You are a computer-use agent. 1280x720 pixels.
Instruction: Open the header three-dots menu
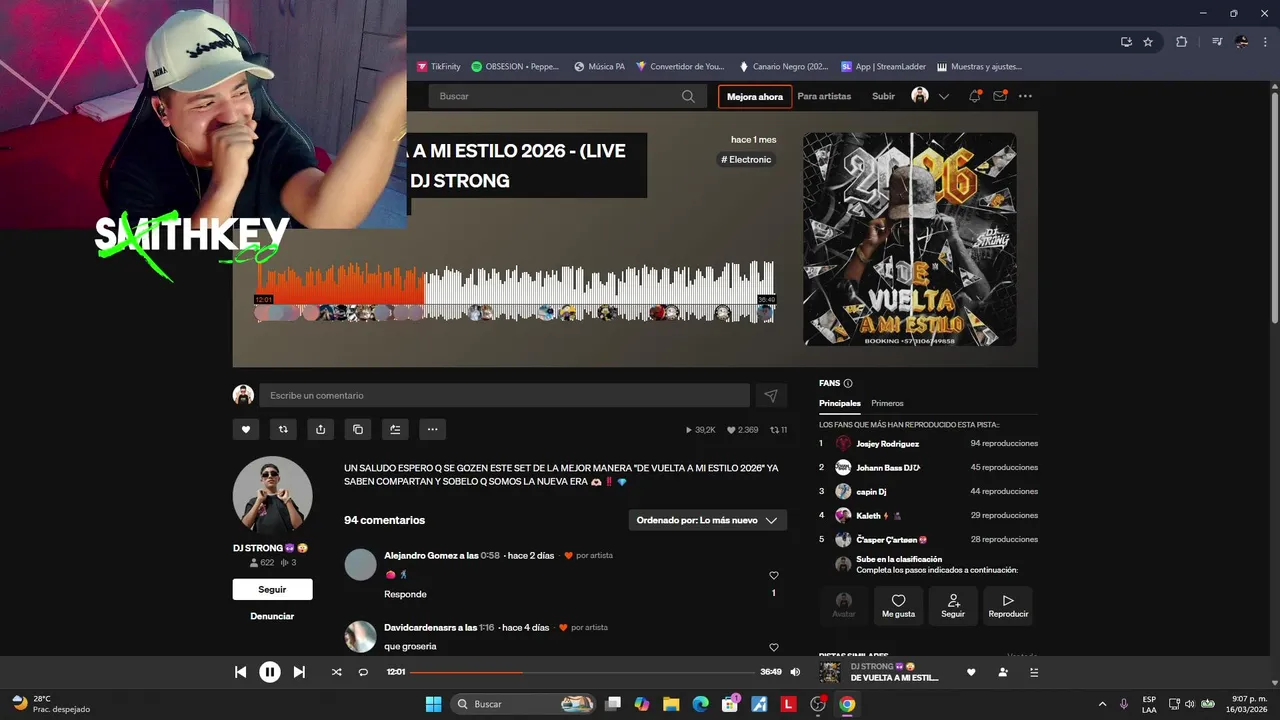pyautogui.click(x=1025, y=96)
